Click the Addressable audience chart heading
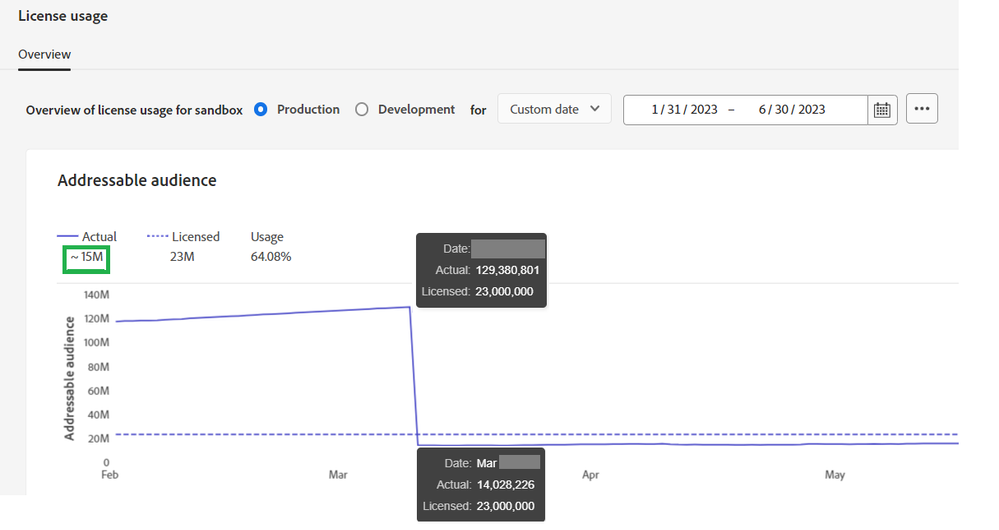 pyautogui.click(x=137, y=180)
